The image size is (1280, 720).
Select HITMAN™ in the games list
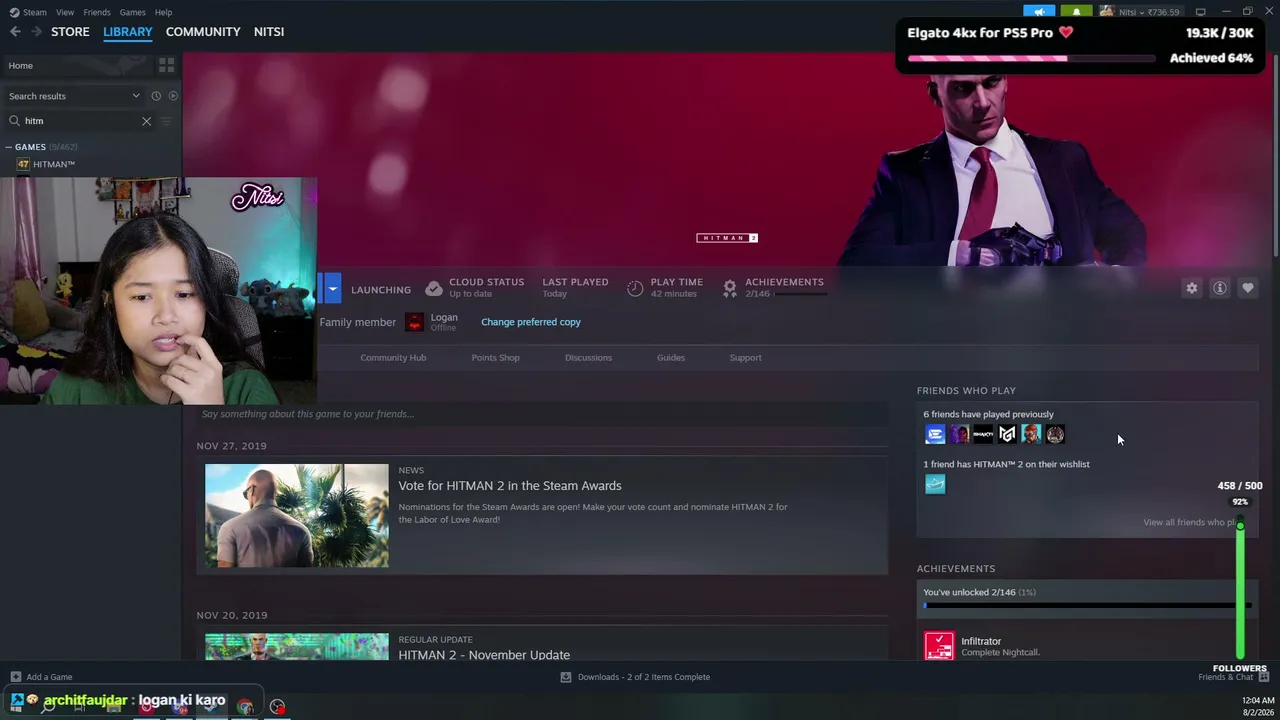point(54,164)
